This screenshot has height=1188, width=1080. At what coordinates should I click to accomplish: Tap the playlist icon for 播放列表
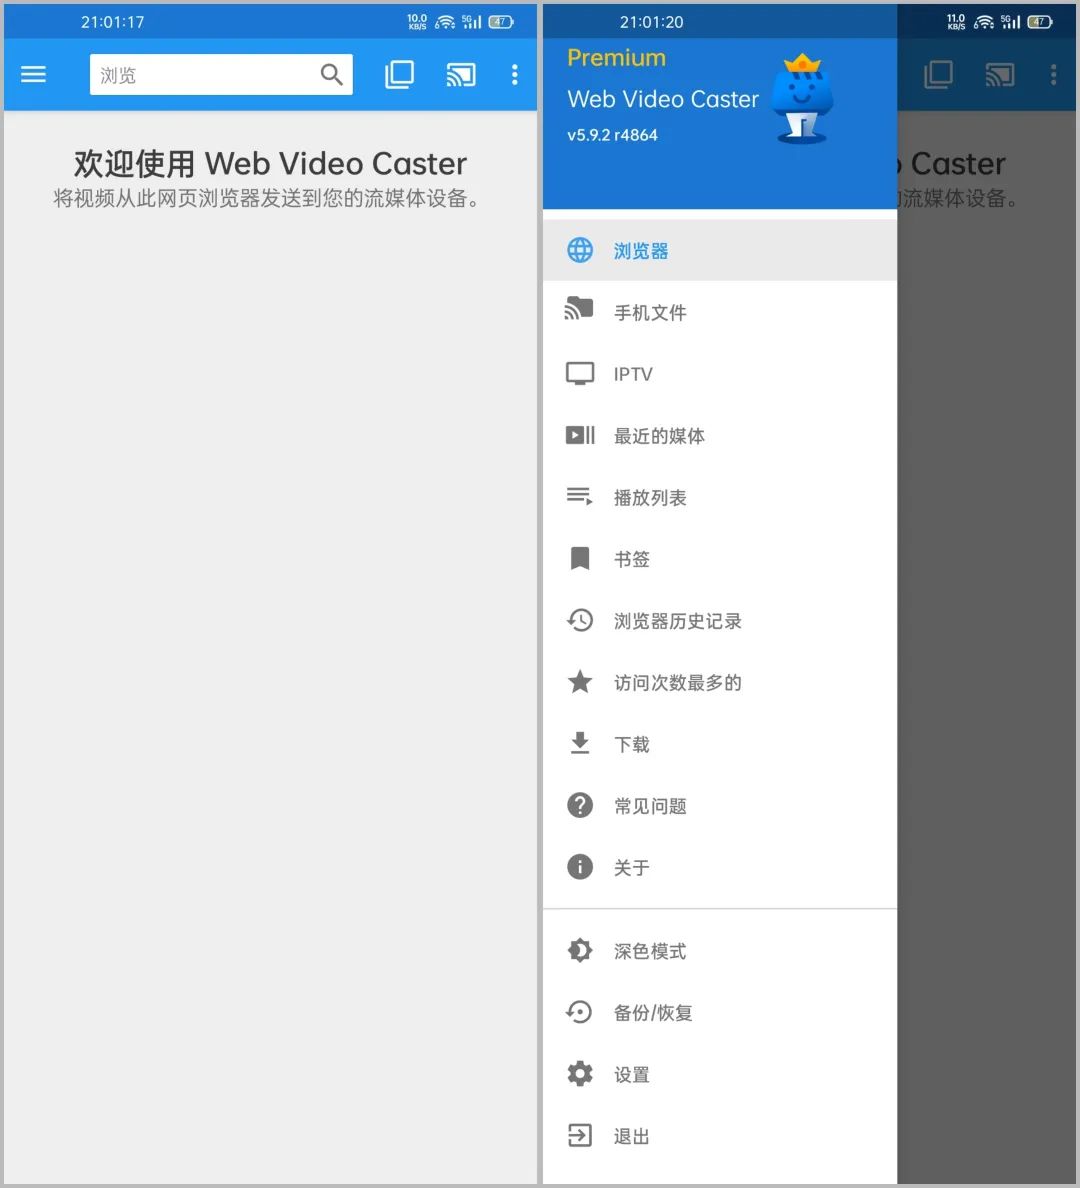click(580, 496)
